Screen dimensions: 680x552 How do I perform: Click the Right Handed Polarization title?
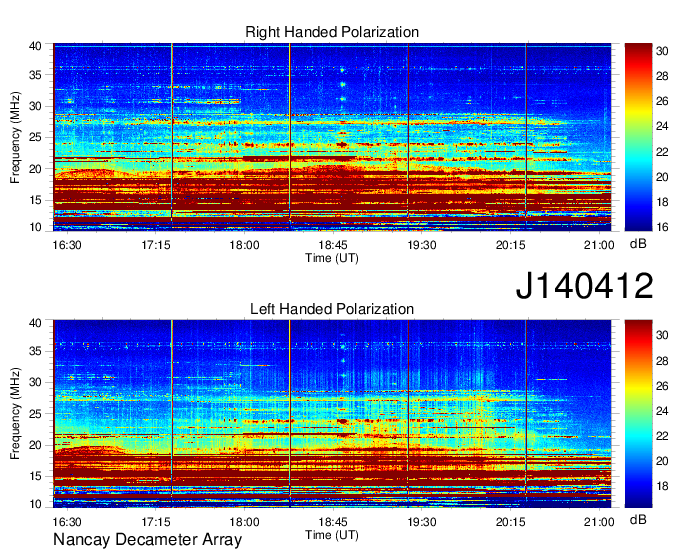pos(332,32)
